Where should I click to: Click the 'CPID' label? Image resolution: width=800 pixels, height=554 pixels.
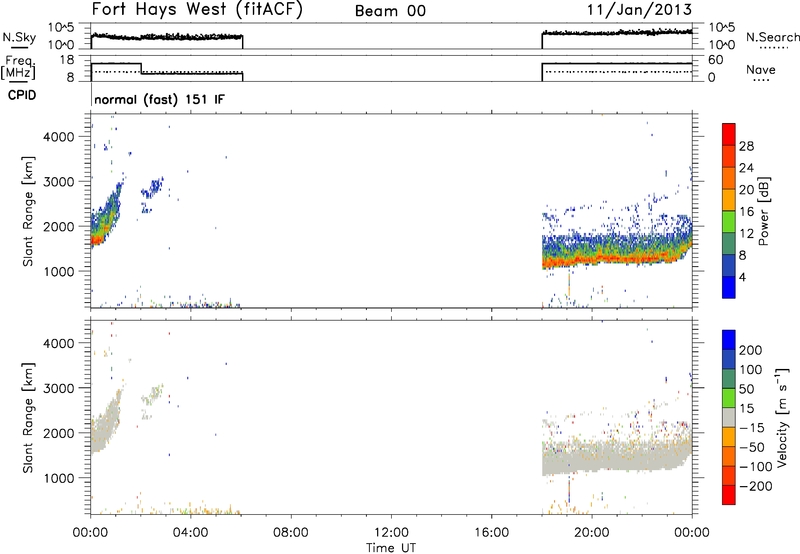[x=22, y=95]
